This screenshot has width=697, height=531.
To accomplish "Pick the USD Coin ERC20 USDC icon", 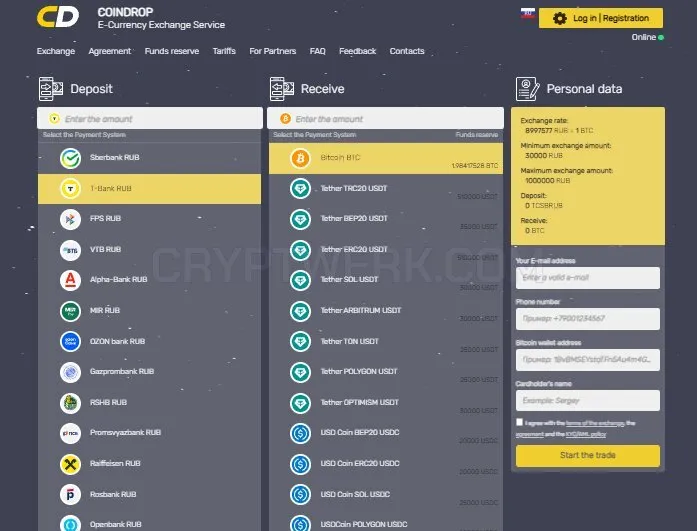I will (x=300, y=464).
